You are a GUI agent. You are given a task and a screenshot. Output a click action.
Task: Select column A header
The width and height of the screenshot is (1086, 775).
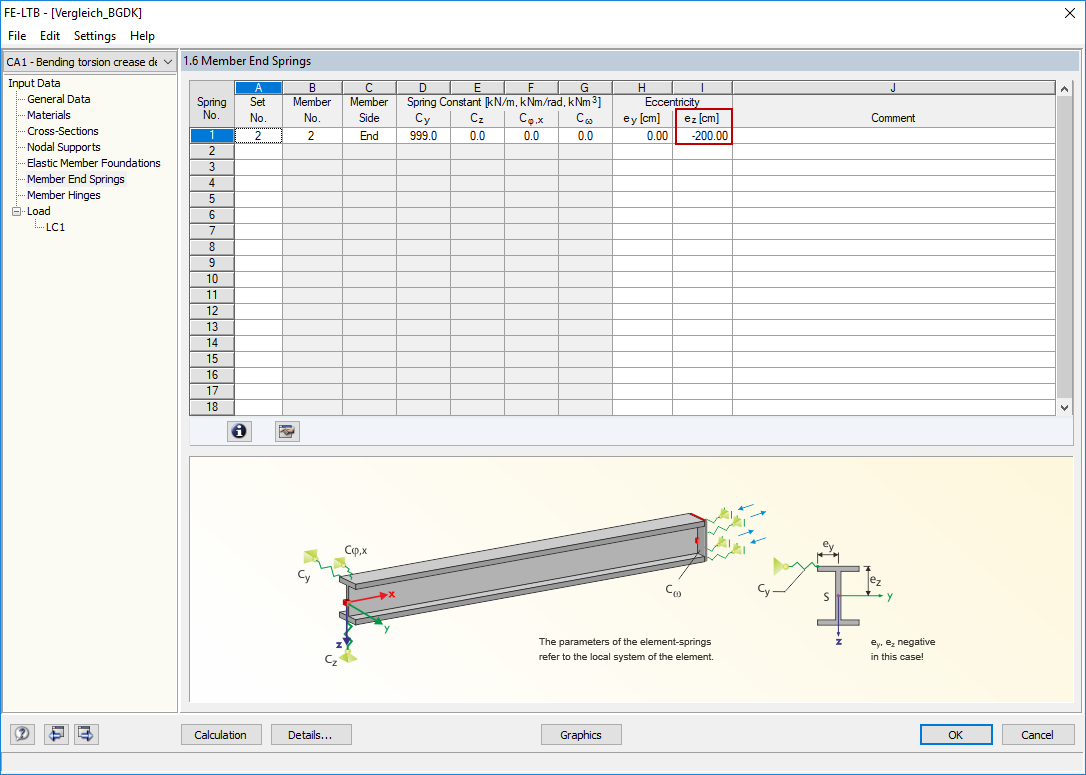(258, 87)
